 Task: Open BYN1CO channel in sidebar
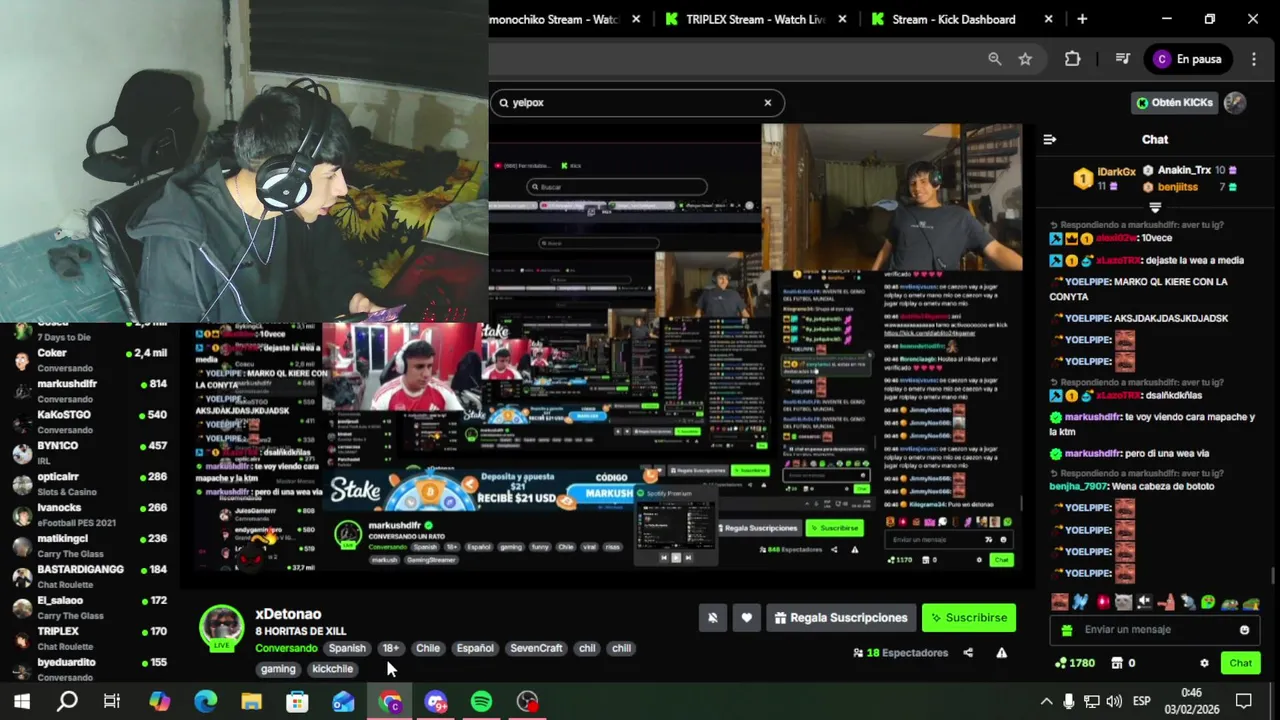click(88, 453)
